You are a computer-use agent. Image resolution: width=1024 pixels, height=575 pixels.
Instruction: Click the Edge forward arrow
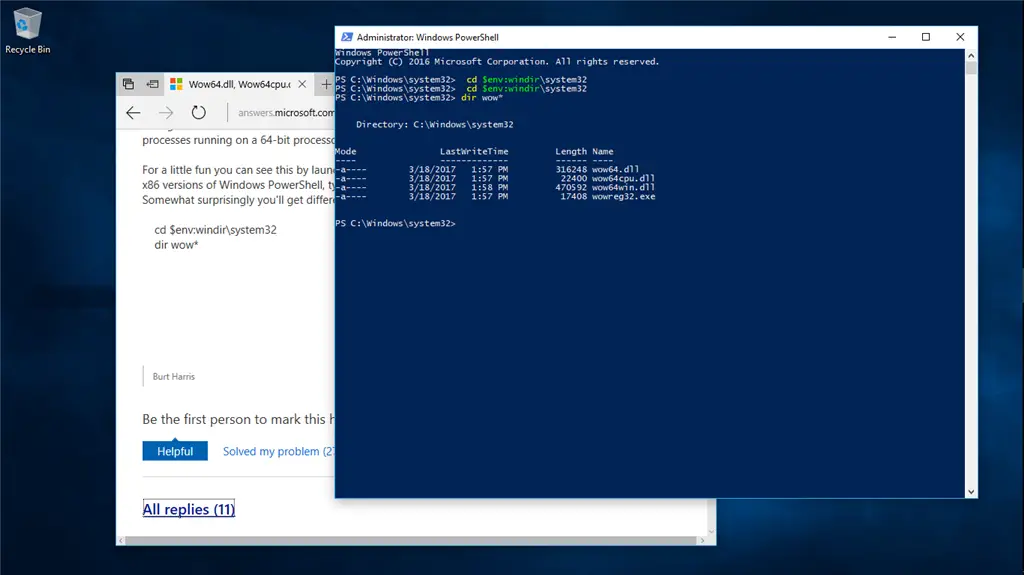pyautogui.click(x=166, y=112)
